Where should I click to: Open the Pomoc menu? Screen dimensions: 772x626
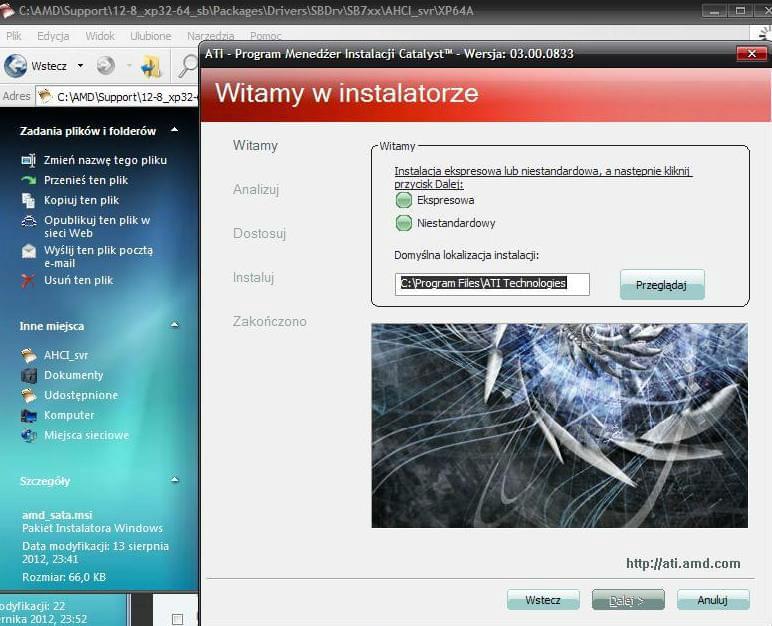click(x=265, y=36)
